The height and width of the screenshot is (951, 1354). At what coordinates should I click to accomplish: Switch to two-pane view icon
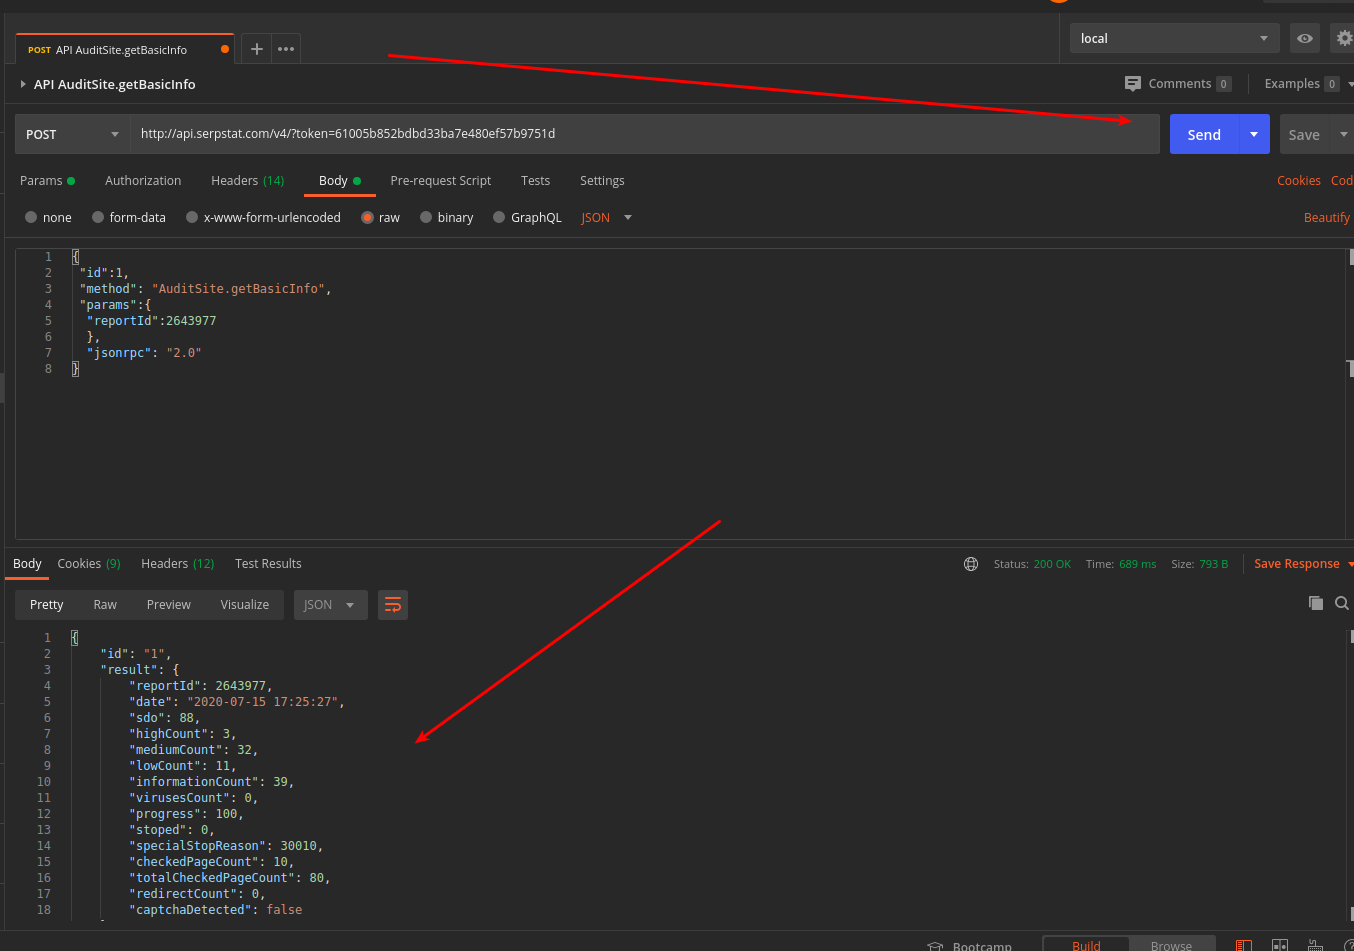pyautogui.click(x=1280, y=946)
